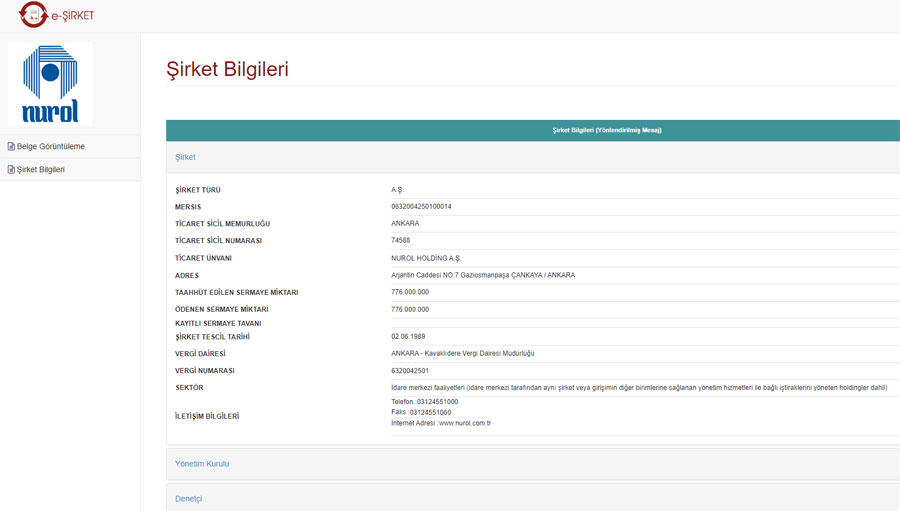Click the VERGİ DAİRESİ label
The height and width of the screenshot is (511, 900).
200,354
